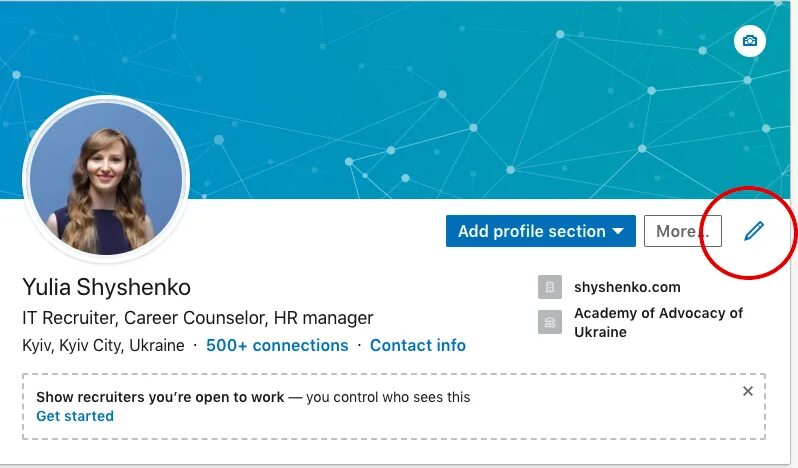798x468 pixels.
Task: Click the pencil edit profile icon
Action: tap(753, 231)
